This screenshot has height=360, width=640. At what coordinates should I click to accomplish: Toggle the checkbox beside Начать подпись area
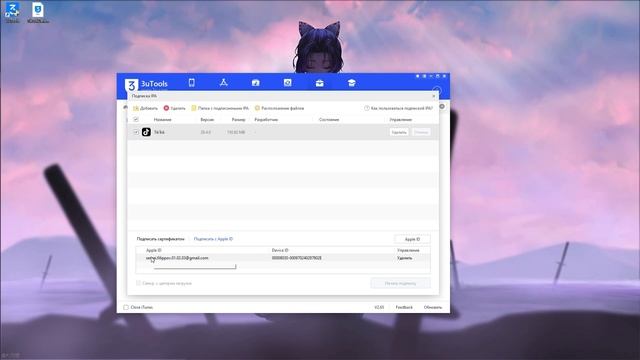(138, 283)
